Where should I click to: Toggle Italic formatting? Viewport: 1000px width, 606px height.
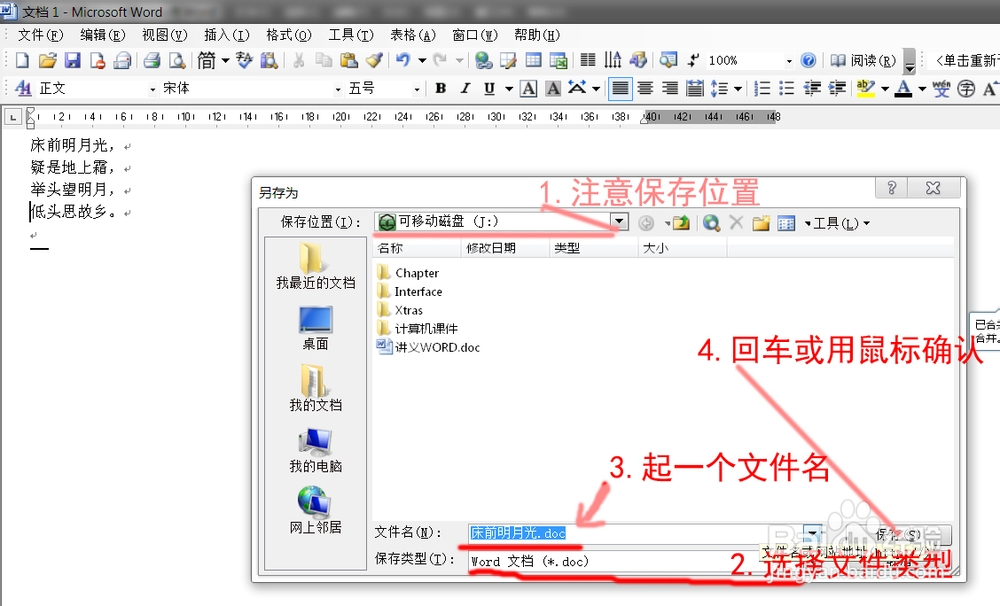(x=465, y=89)
